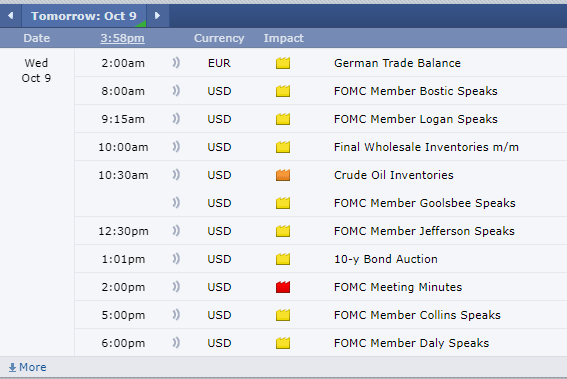Open FOMC Meeting Minutes event details
This screenshot has width=567, height=379.
click(x=398, y=287)
